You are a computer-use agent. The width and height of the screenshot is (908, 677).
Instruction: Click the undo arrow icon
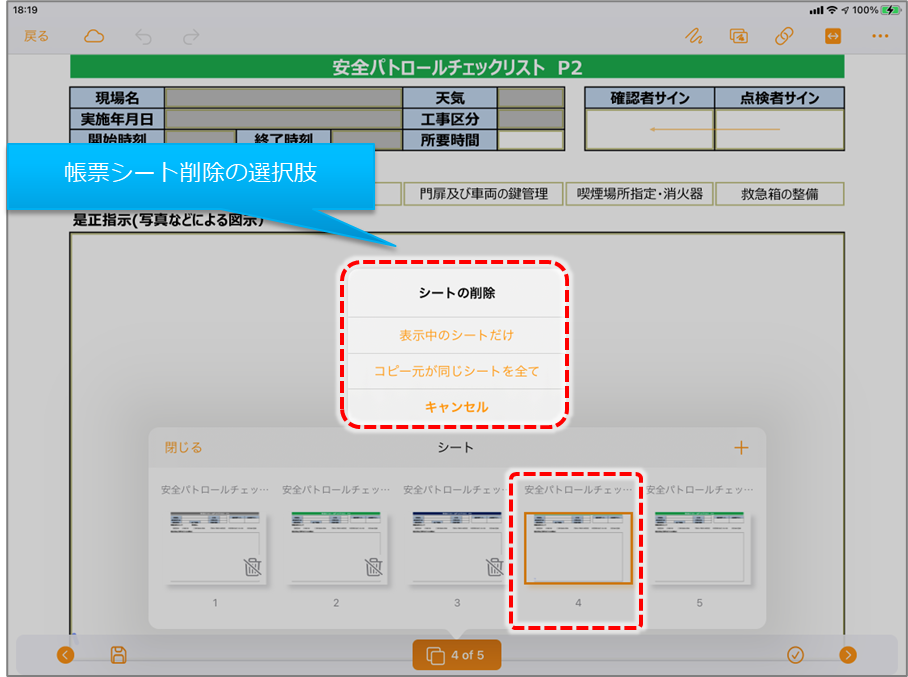144,36
